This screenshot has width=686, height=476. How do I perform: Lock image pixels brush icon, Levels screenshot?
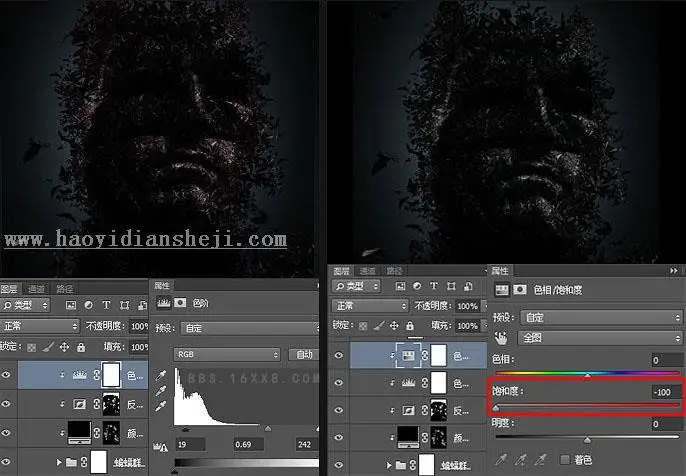pyautogui.click(x=48, y=347)
